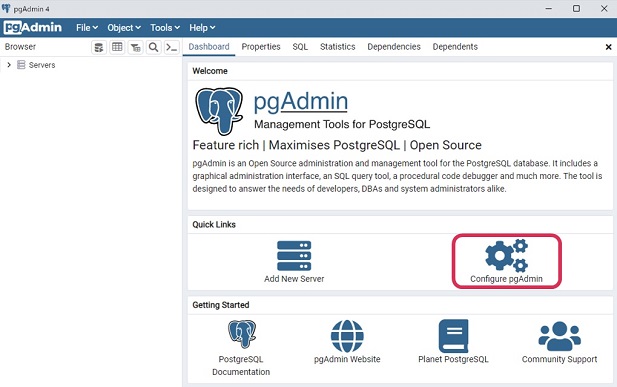
Task: Switch to the Properties tab
Action: [261, 47]
